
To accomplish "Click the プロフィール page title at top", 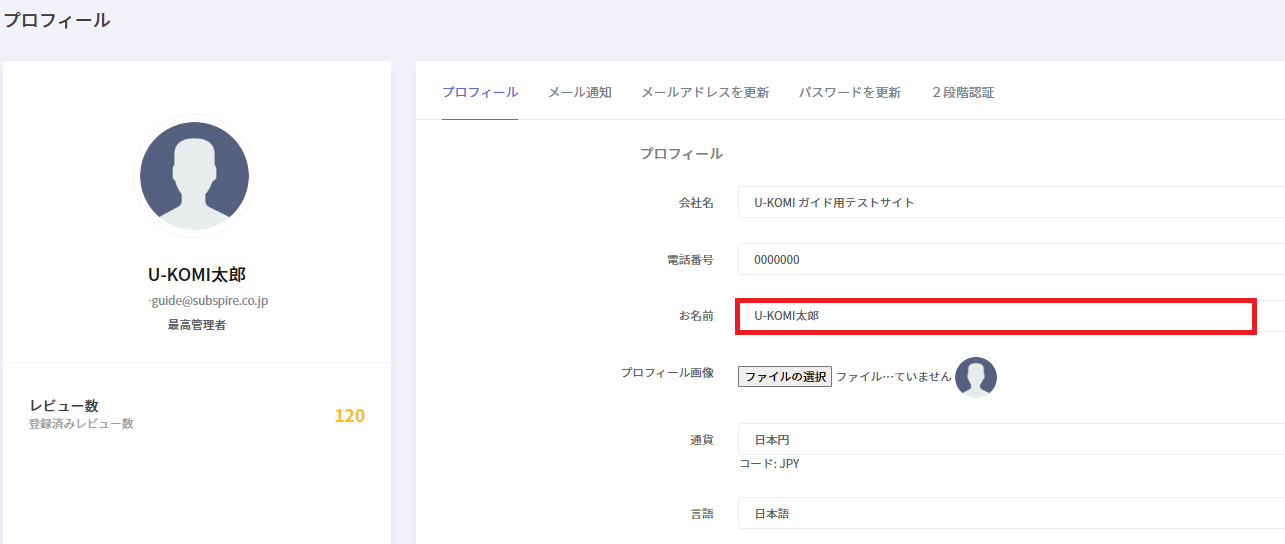I will tap(56, 20).
